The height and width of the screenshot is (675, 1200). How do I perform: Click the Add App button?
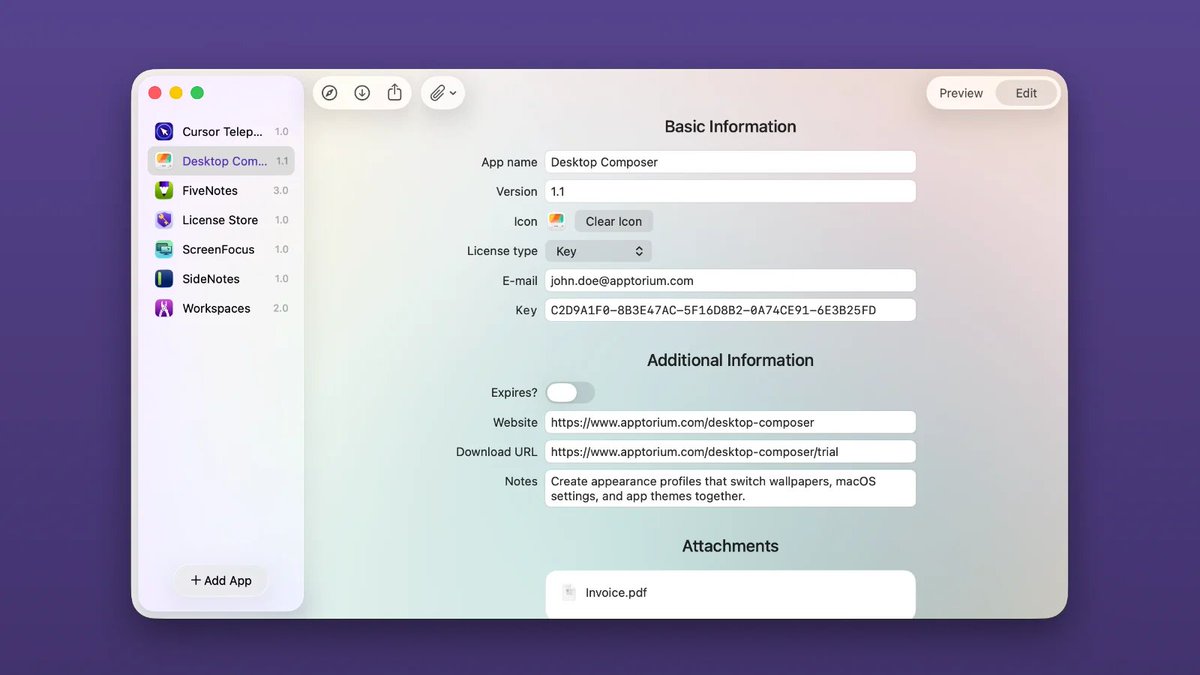[221, 580]
